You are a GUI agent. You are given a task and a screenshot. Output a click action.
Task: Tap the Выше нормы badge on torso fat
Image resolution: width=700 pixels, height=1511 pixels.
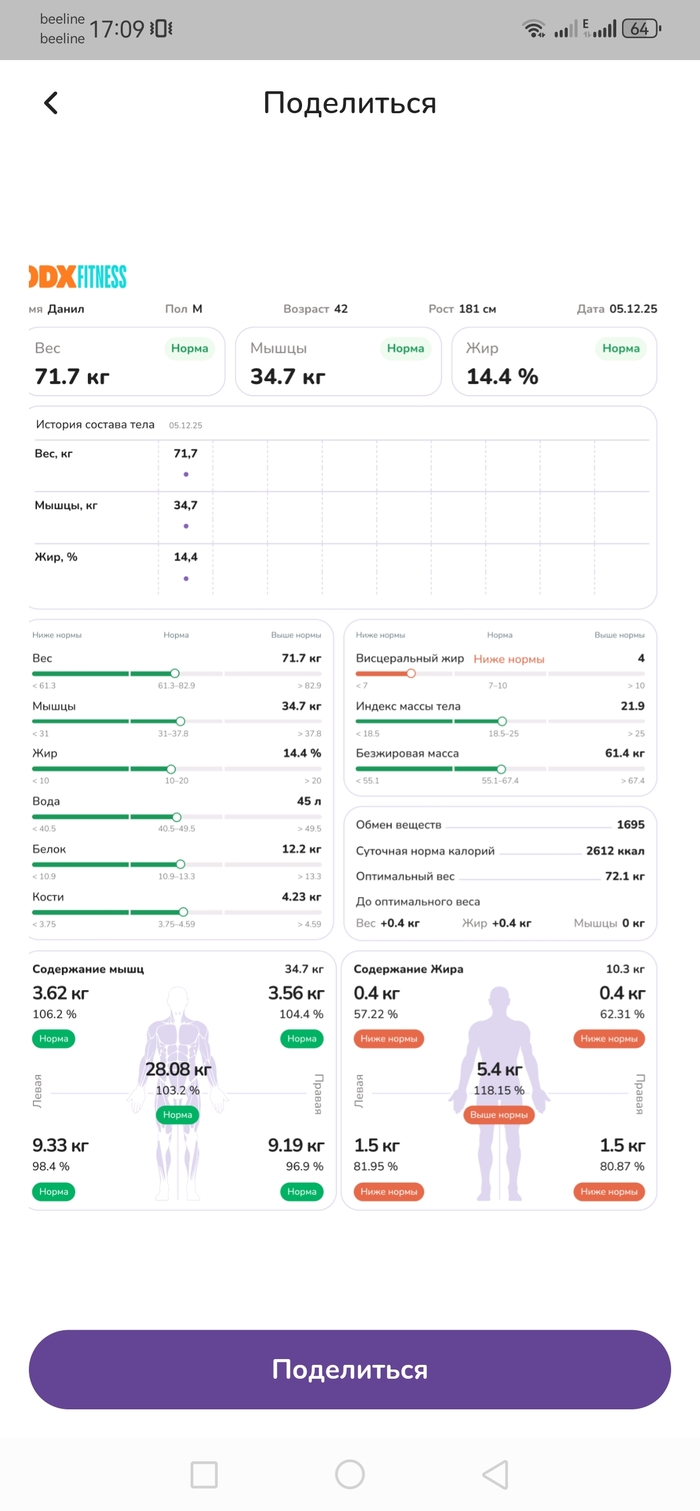[499, 1115]
